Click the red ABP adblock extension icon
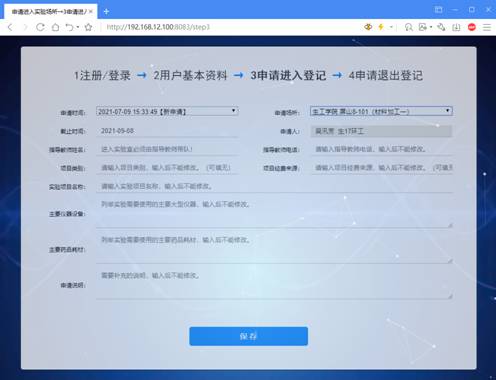The width and height of the screenshot is (496, 380). 472,27
